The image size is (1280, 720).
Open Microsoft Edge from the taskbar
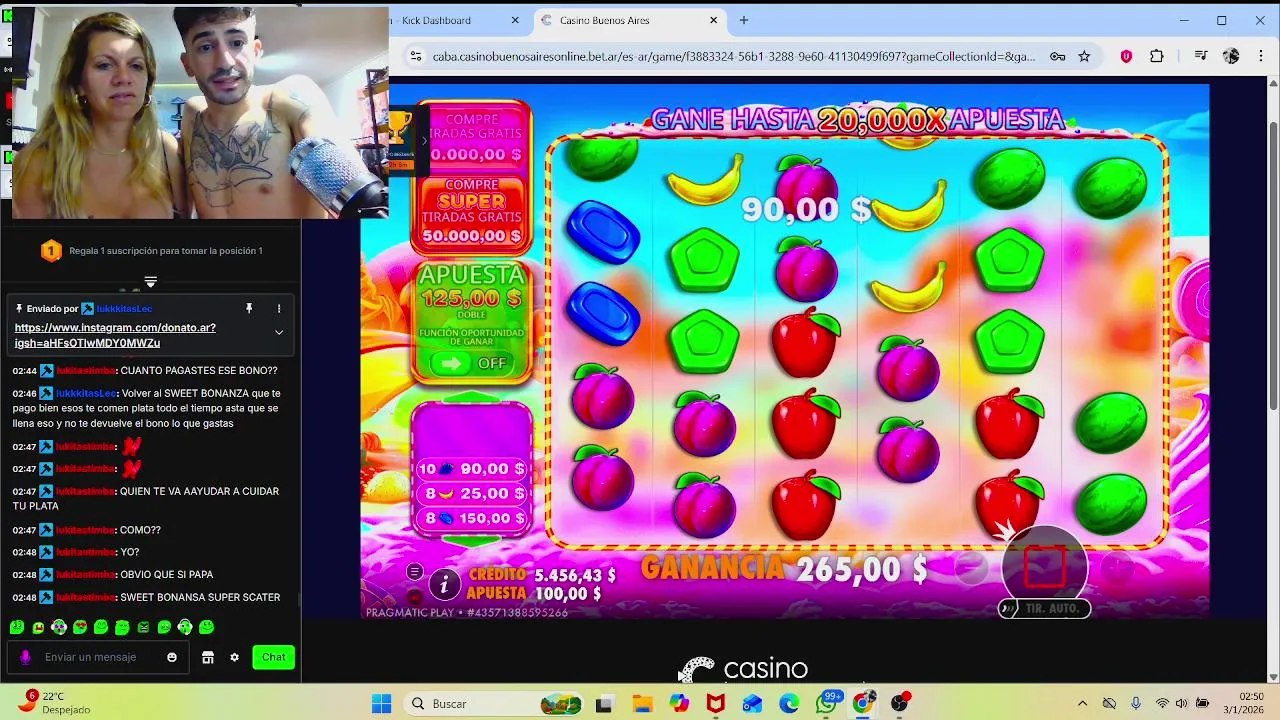tap(789, 704)
